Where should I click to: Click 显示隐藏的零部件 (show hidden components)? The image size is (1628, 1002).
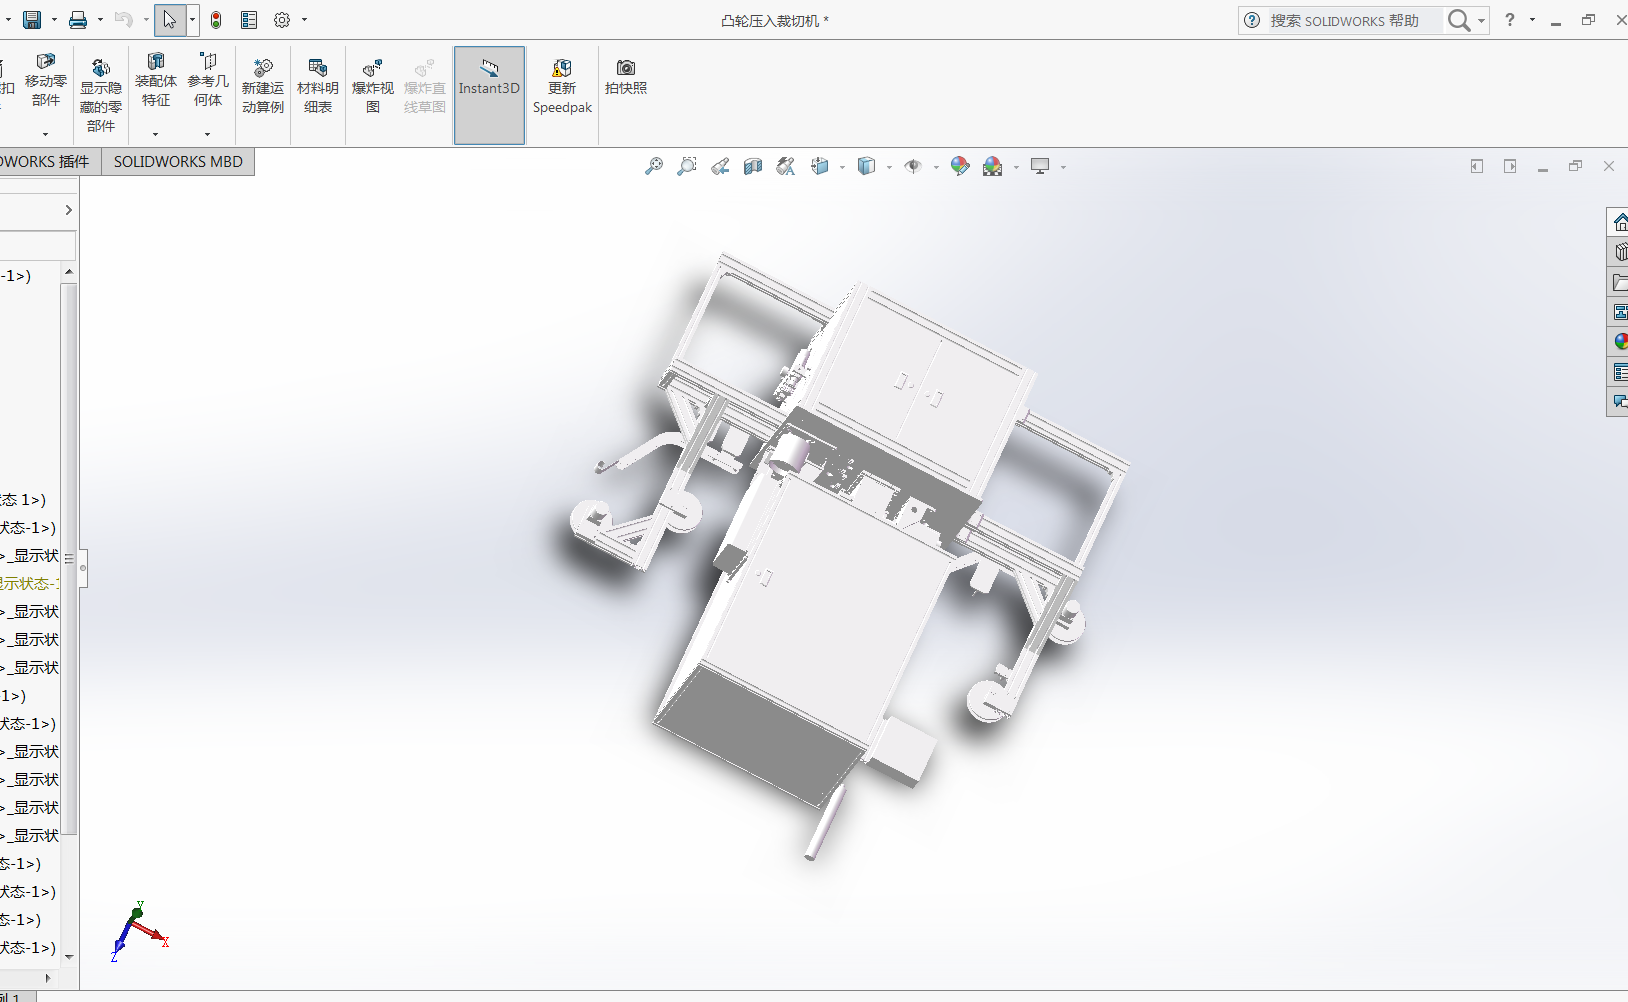click(x=101, y=95)
